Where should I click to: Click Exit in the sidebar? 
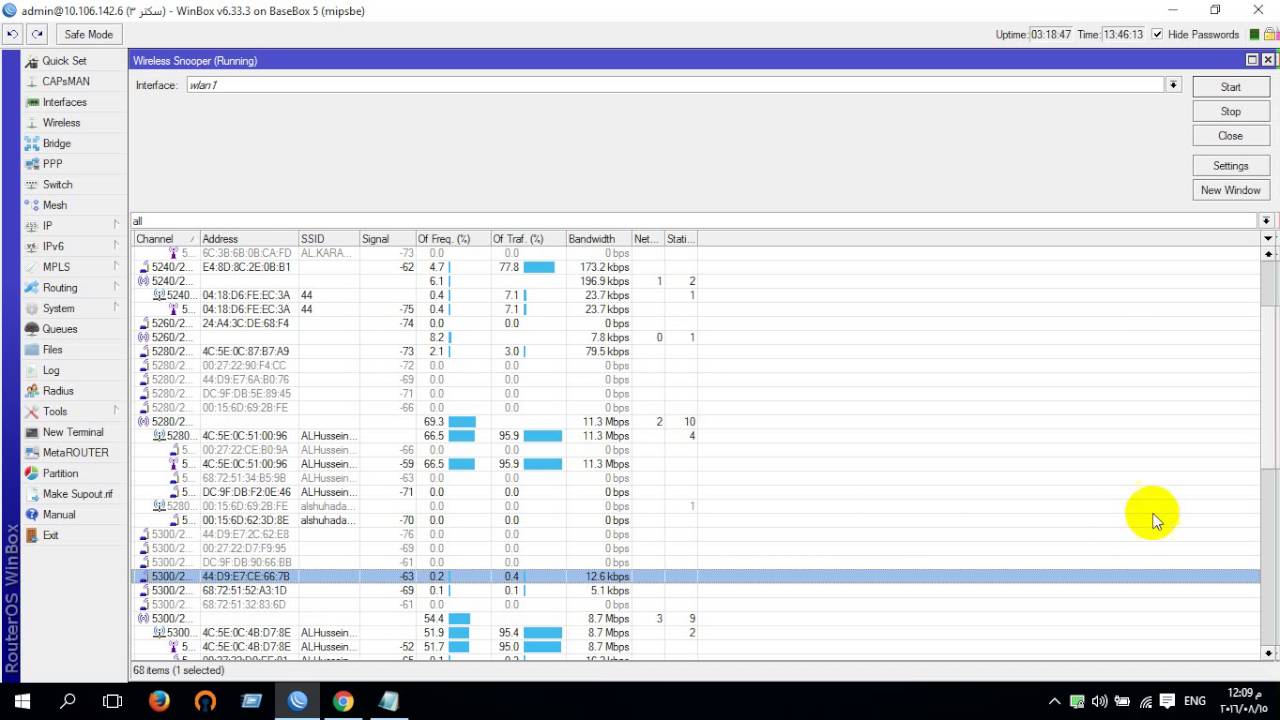50,535
